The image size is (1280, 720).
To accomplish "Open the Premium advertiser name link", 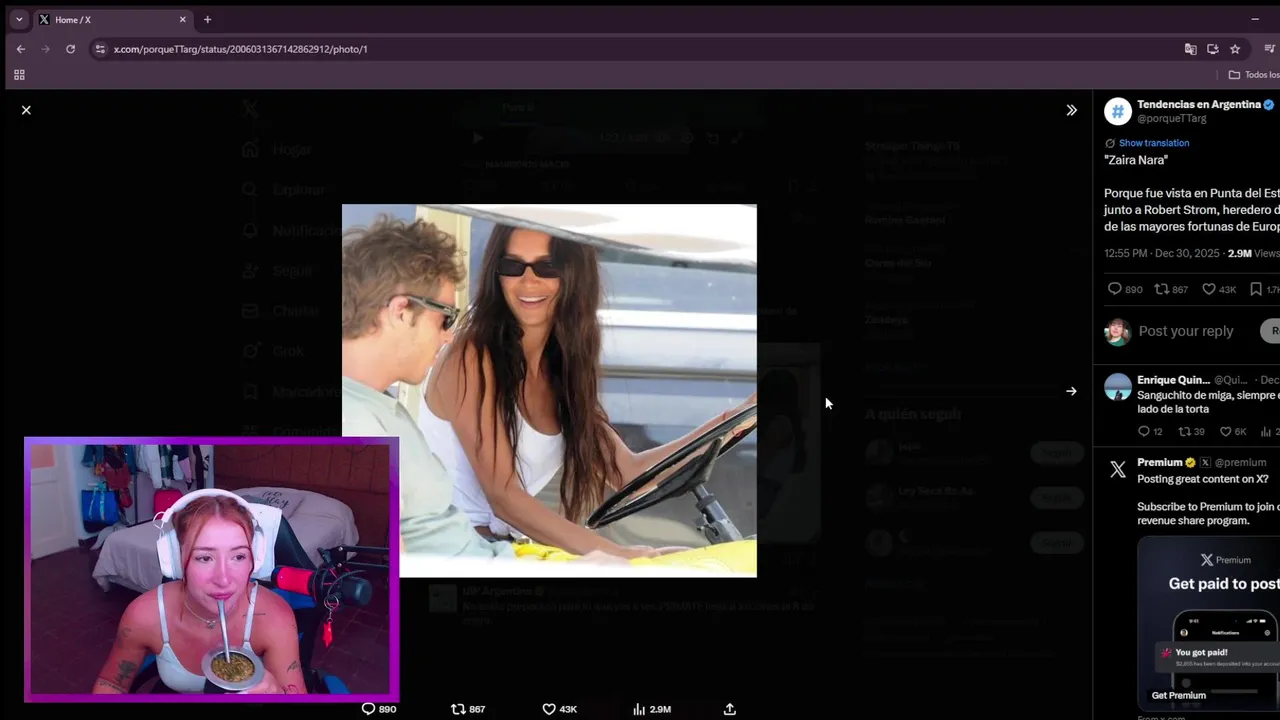I will tap(1160, 462).
